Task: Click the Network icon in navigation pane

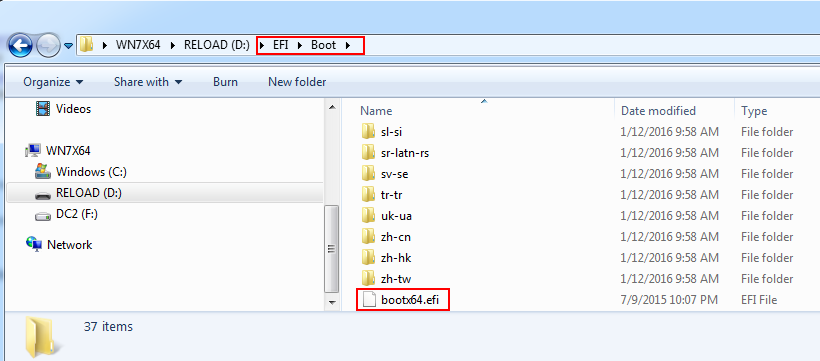Action: coord(34,244)
